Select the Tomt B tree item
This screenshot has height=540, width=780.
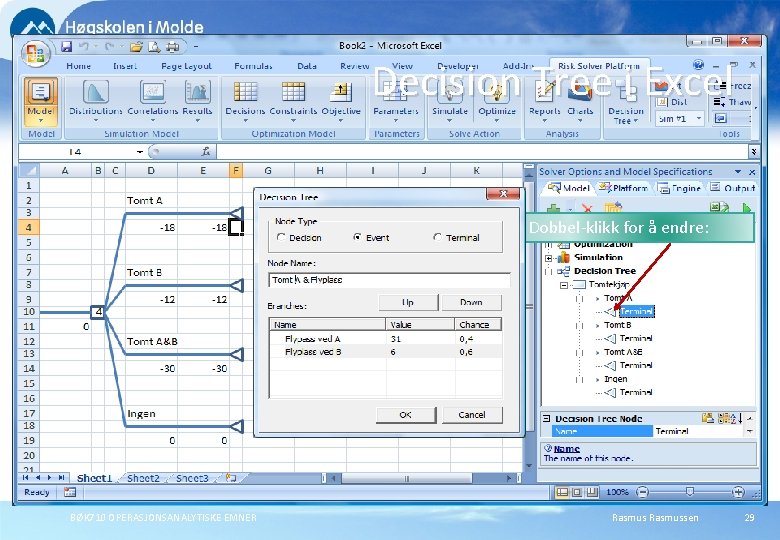coord(617,325)
